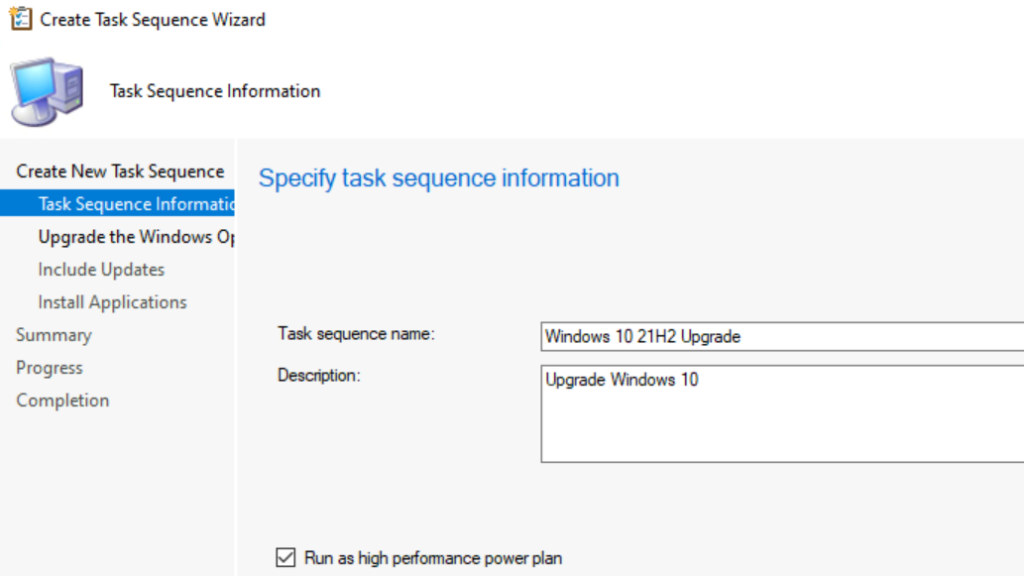The height and width of the screenshot is (576, 1024).
Task: Place cursor after 'Upgrade Windows 10' description text
Action: (x=700, y=380)
